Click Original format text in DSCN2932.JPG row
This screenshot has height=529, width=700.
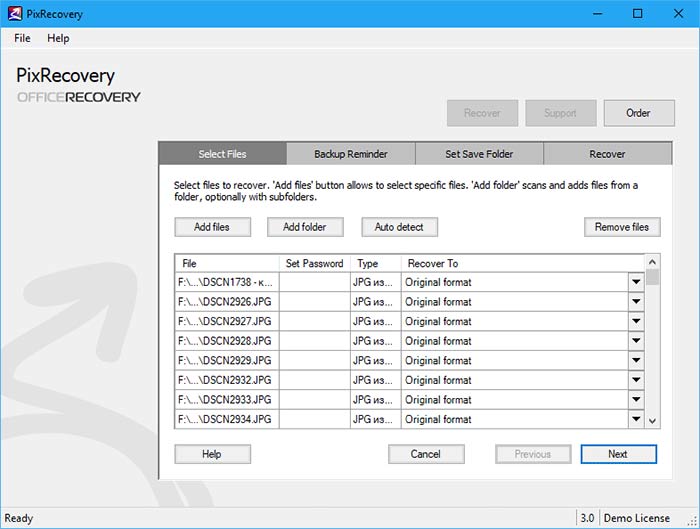click(438, 380)
